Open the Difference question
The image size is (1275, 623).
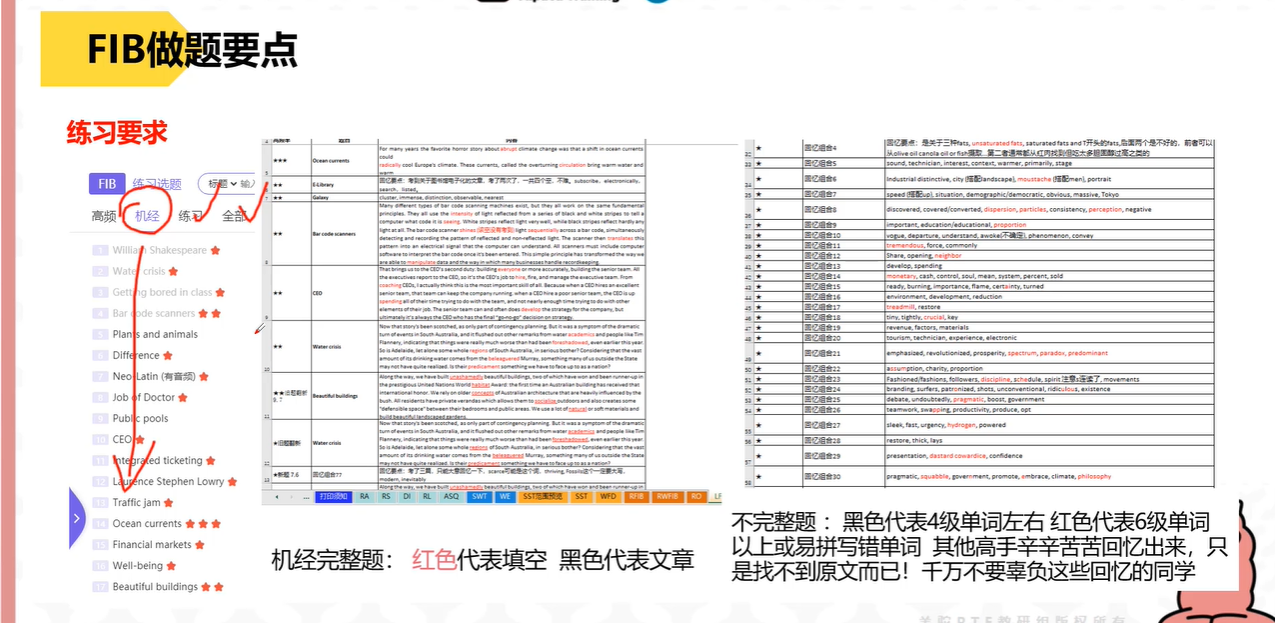[136, 355]
